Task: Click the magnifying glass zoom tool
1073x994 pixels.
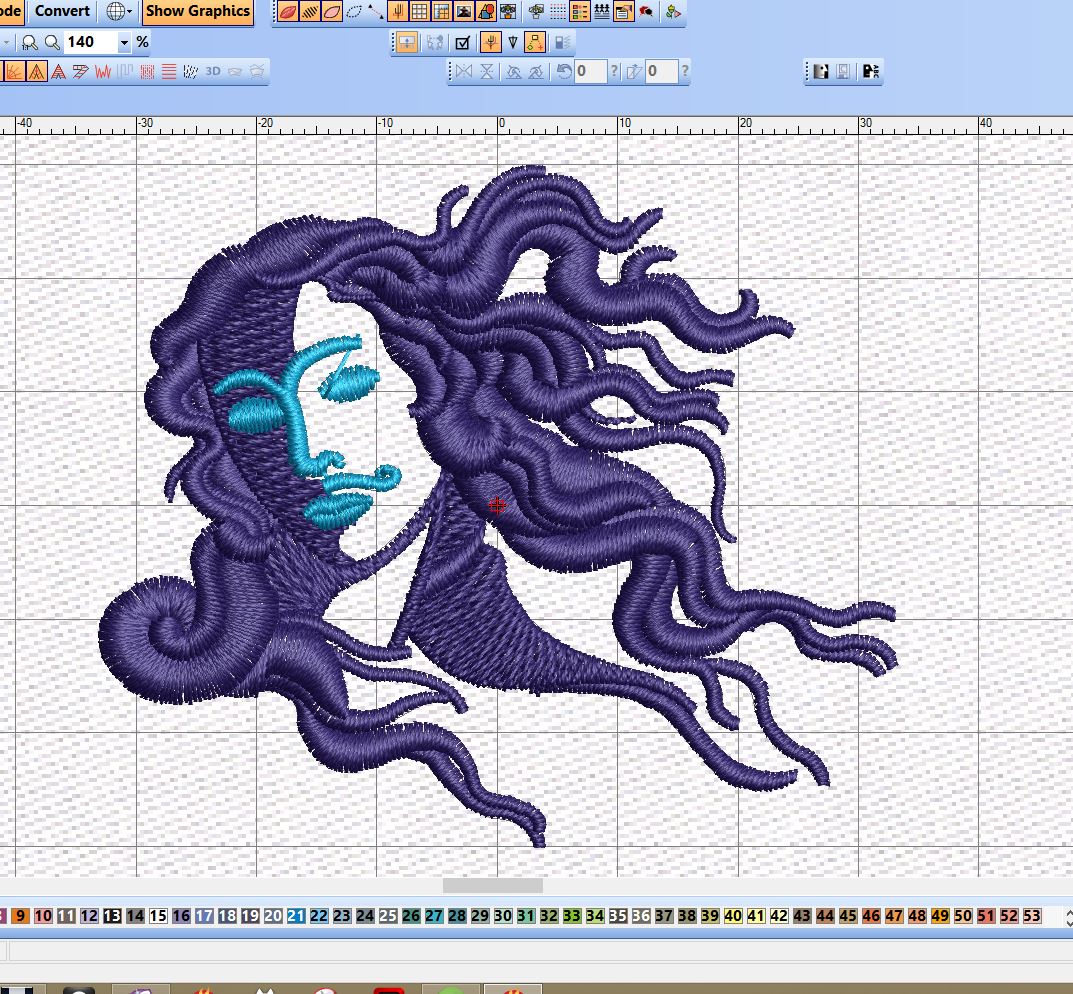Action: click(51, 42)
